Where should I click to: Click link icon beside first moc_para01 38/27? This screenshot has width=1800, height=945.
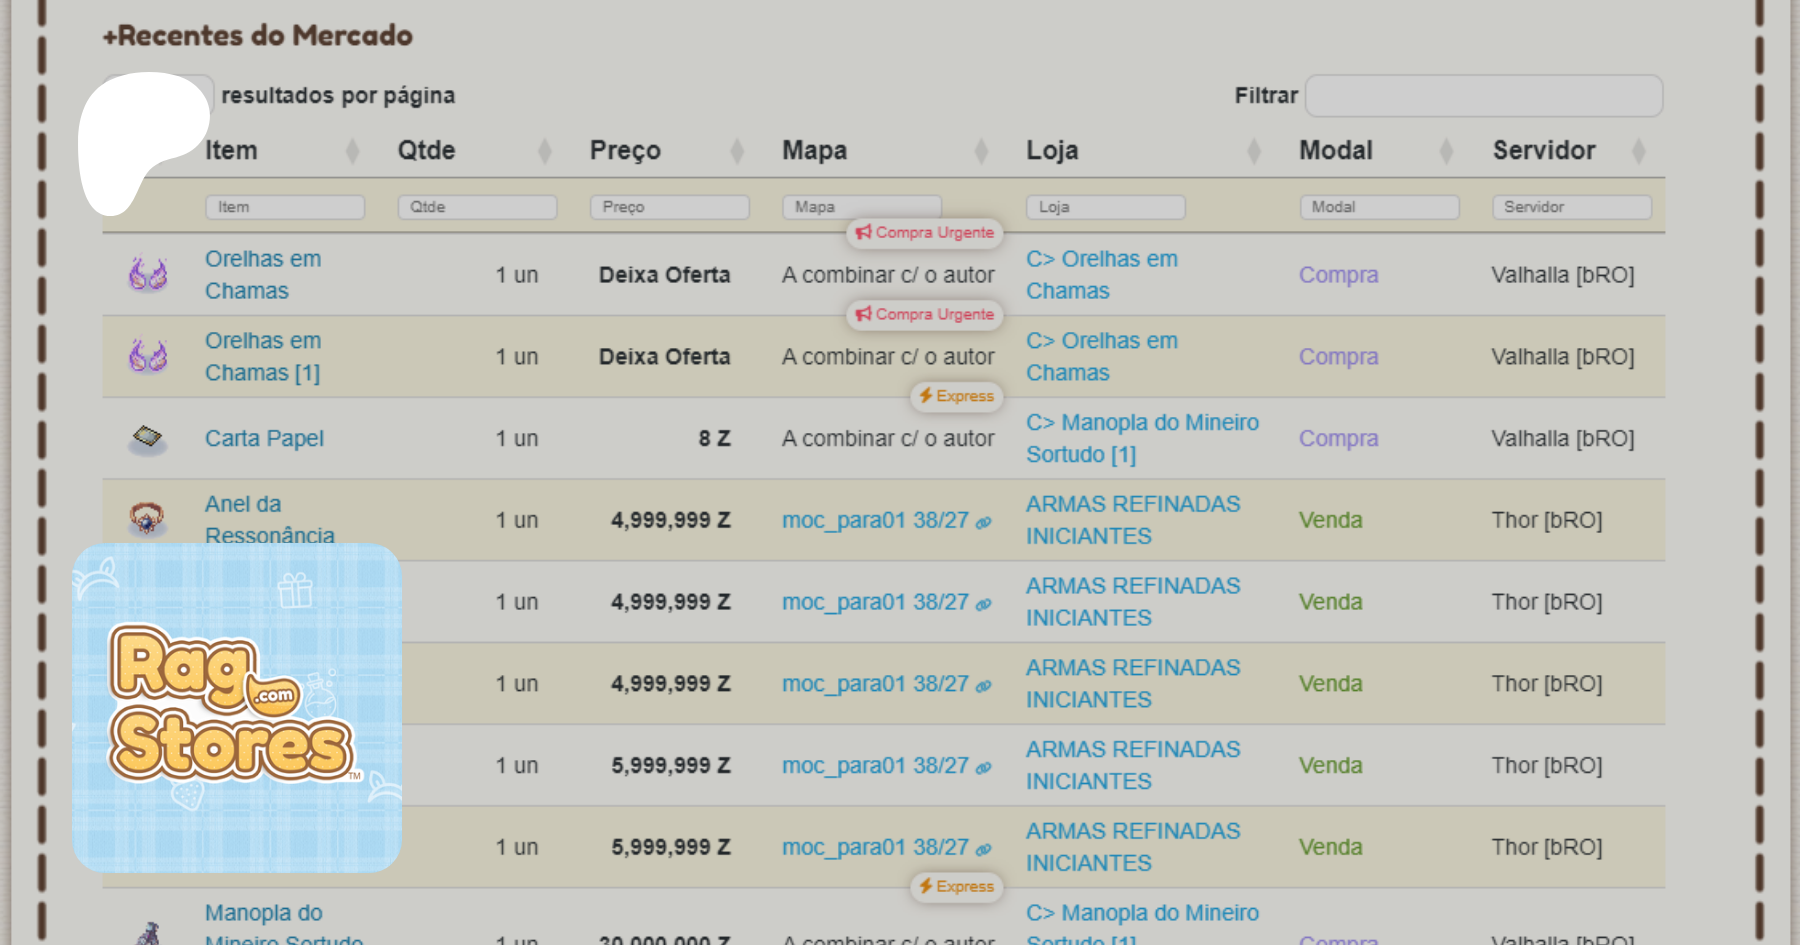point(984,522)
